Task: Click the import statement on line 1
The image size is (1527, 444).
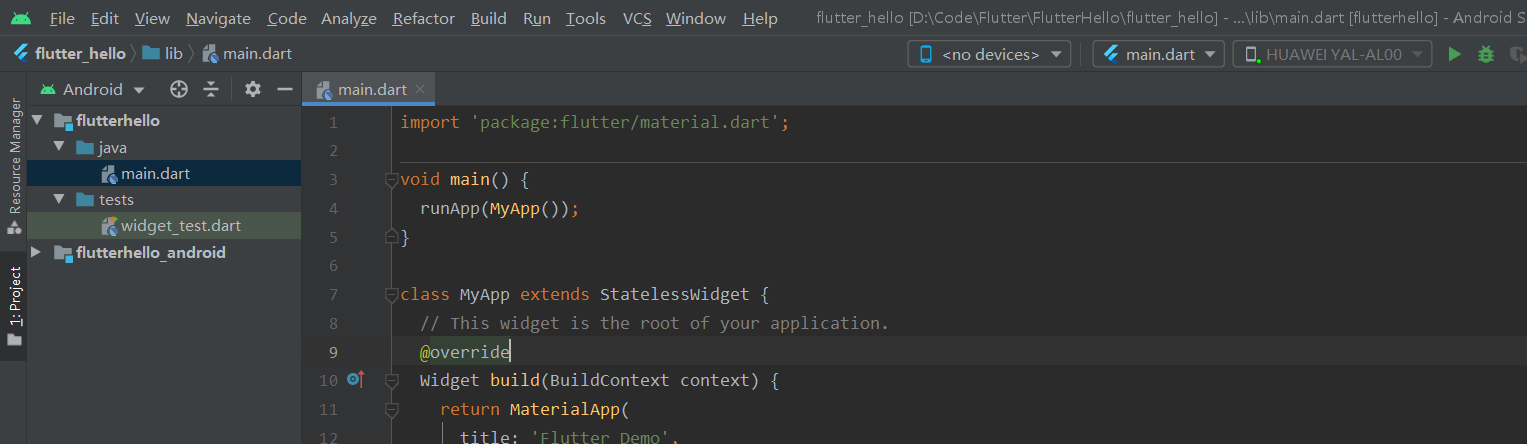Action: click(x=595, y=122)
